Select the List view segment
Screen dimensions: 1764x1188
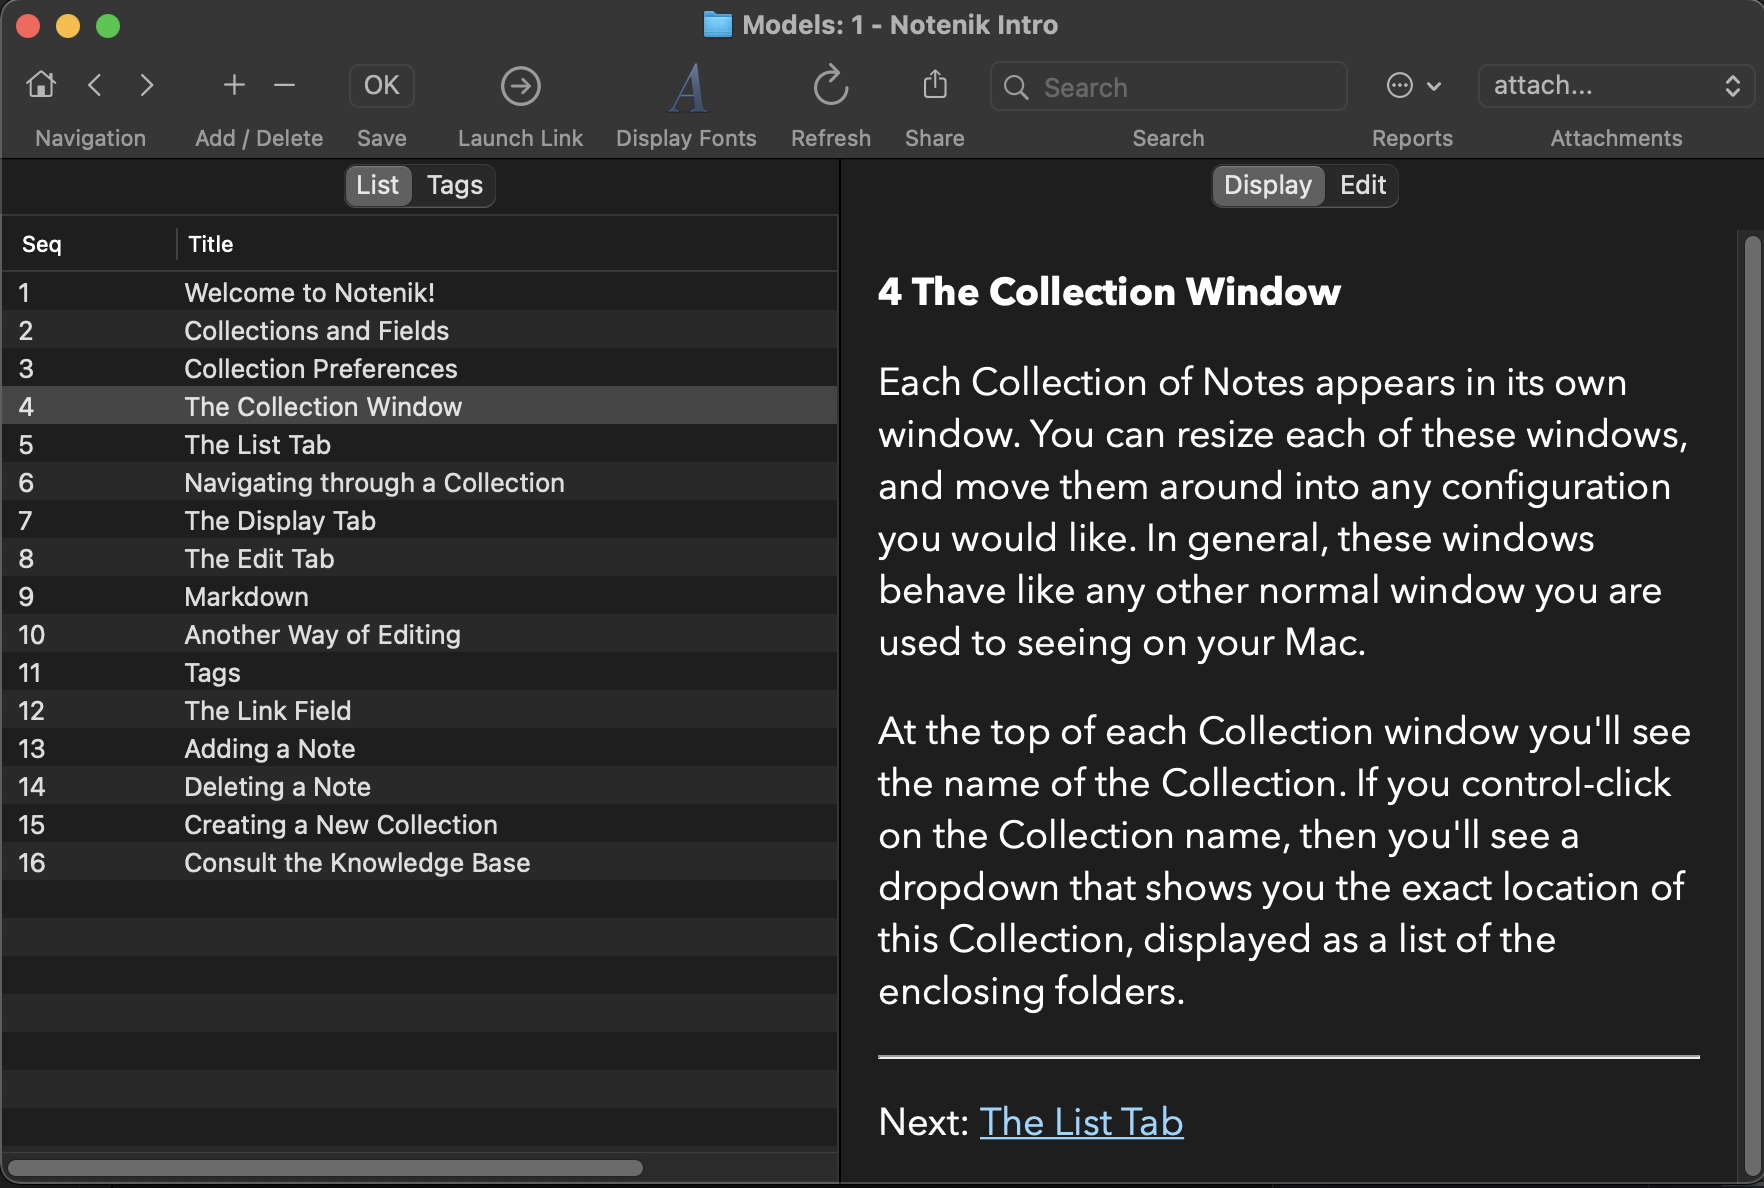coord(377,185)
